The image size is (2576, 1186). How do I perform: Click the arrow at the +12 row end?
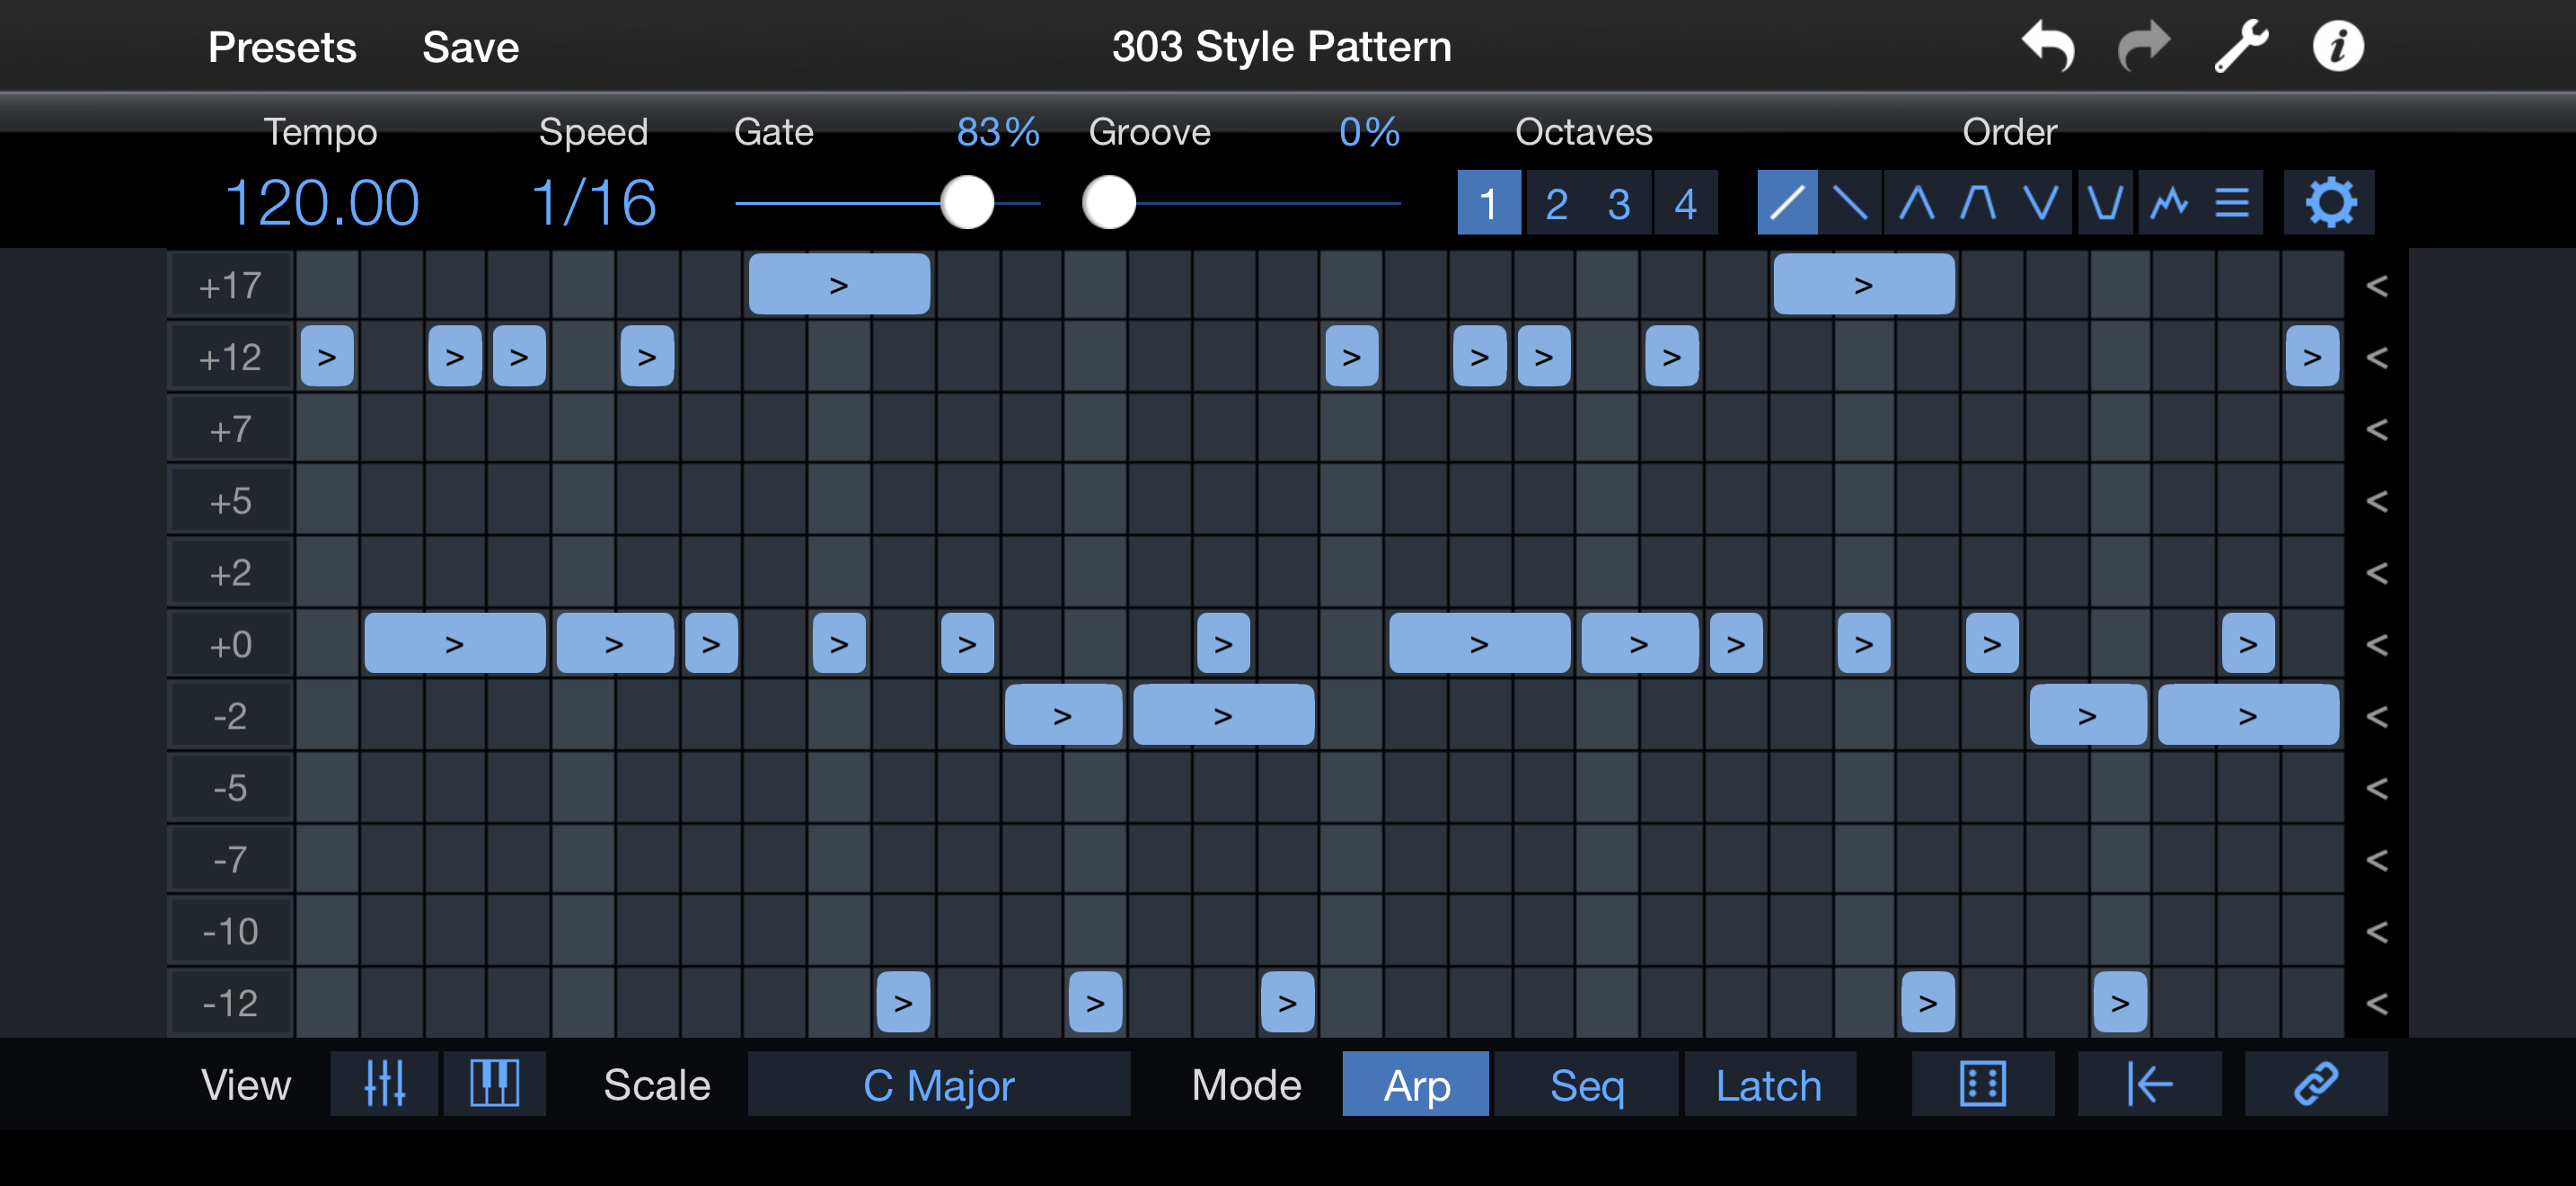click(2377, 357)
